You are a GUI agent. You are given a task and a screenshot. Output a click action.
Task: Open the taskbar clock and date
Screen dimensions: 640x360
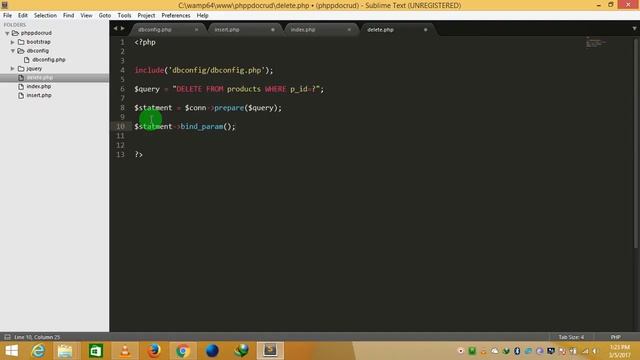[x=620, y=351]
